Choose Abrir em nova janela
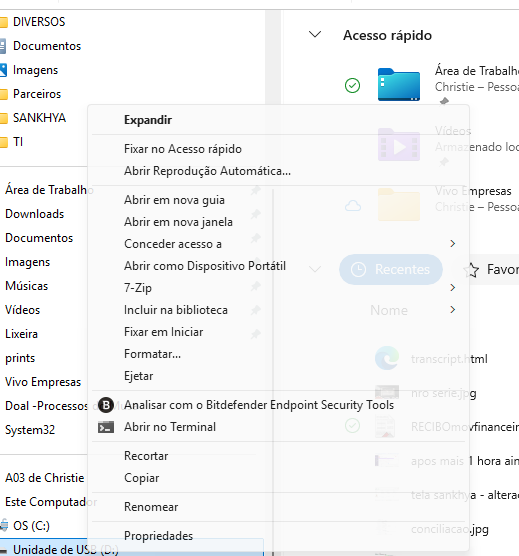Screen dimensions: 519x556 [178, 222]
